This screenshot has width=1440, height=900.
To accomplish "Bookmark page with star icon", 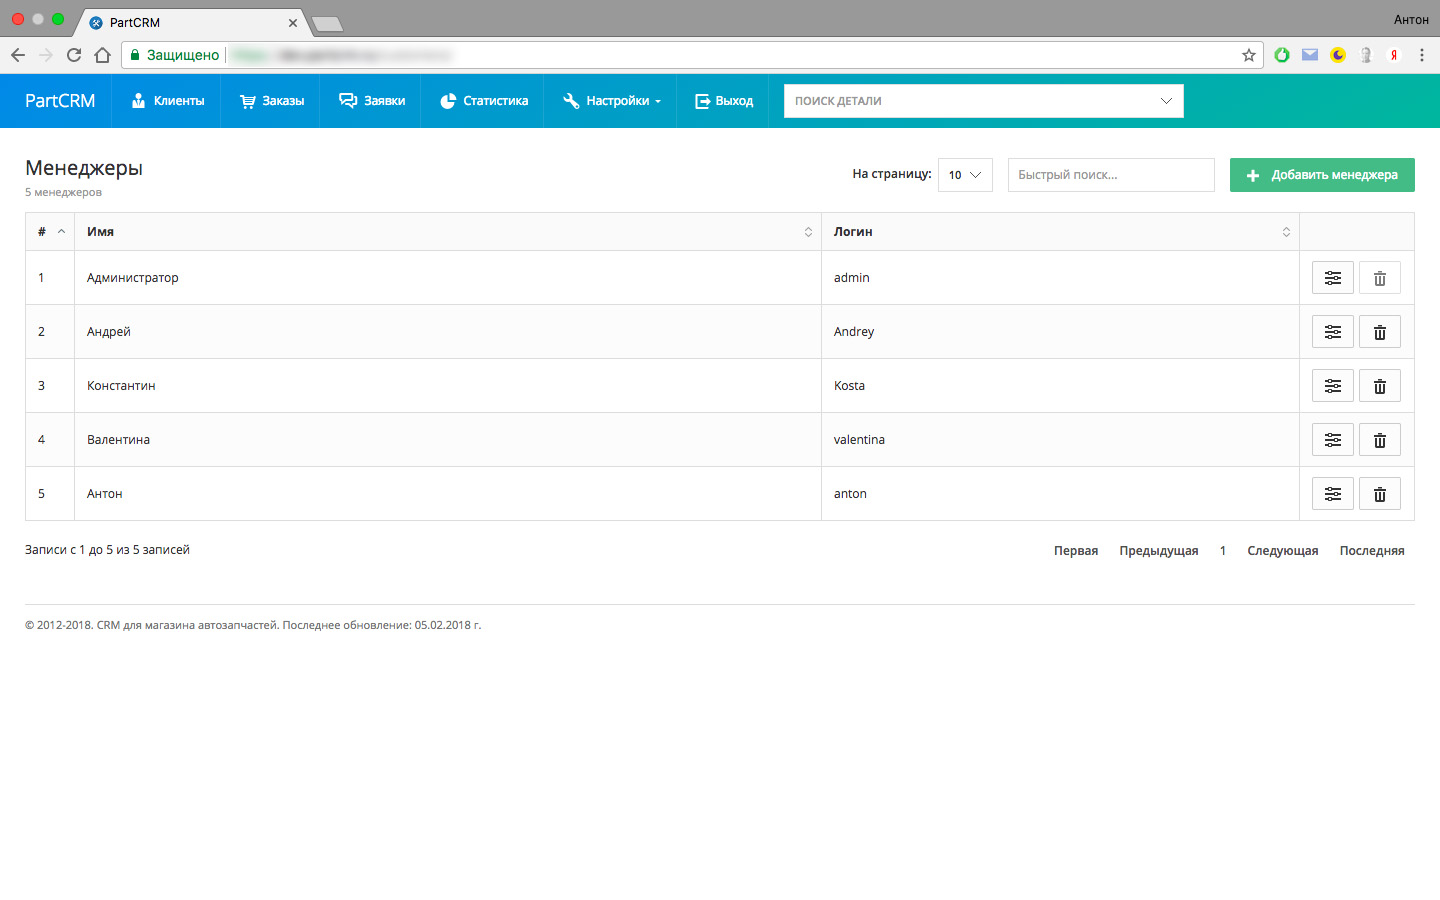I will click(1248, 55).
